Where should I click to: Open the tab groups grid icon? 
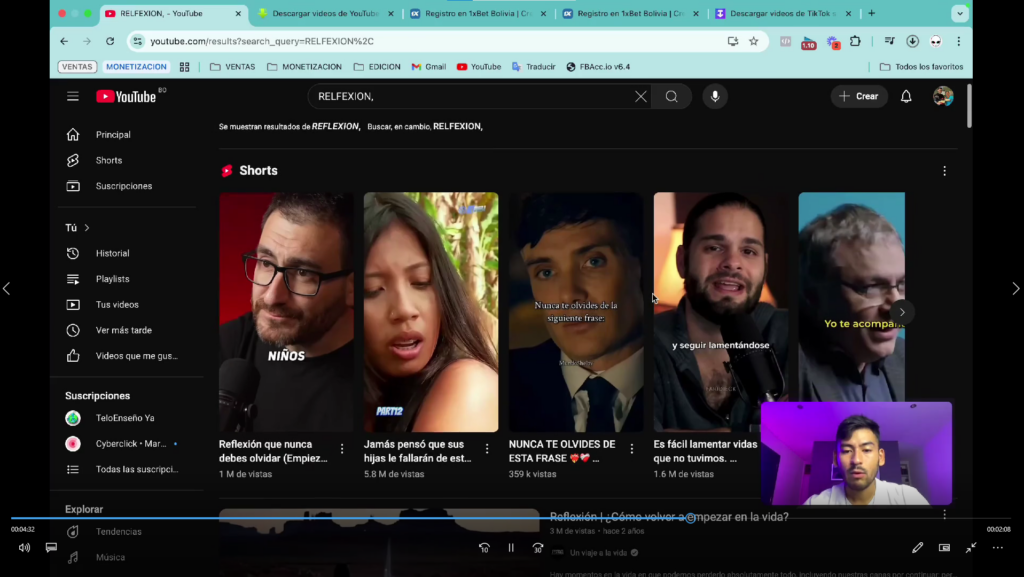pos(185,67)
